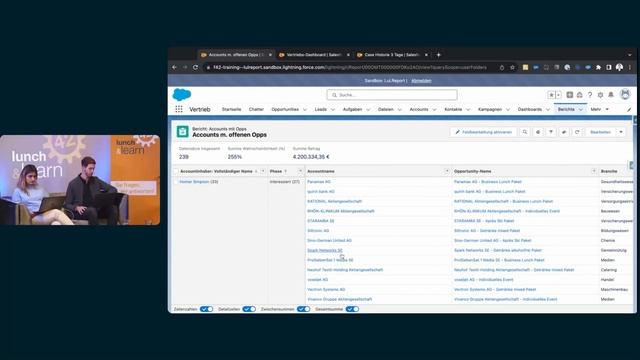Open Salesforce help question mark
The image size is (640, 360).
coord(590,95)
